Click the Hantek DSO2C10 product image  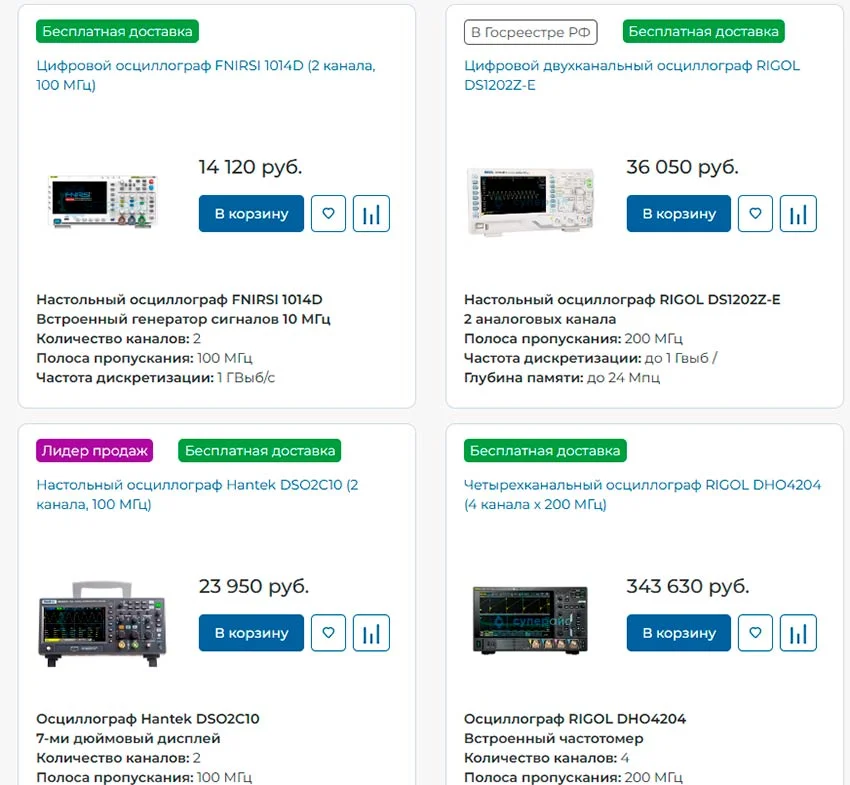coord(102,624)
